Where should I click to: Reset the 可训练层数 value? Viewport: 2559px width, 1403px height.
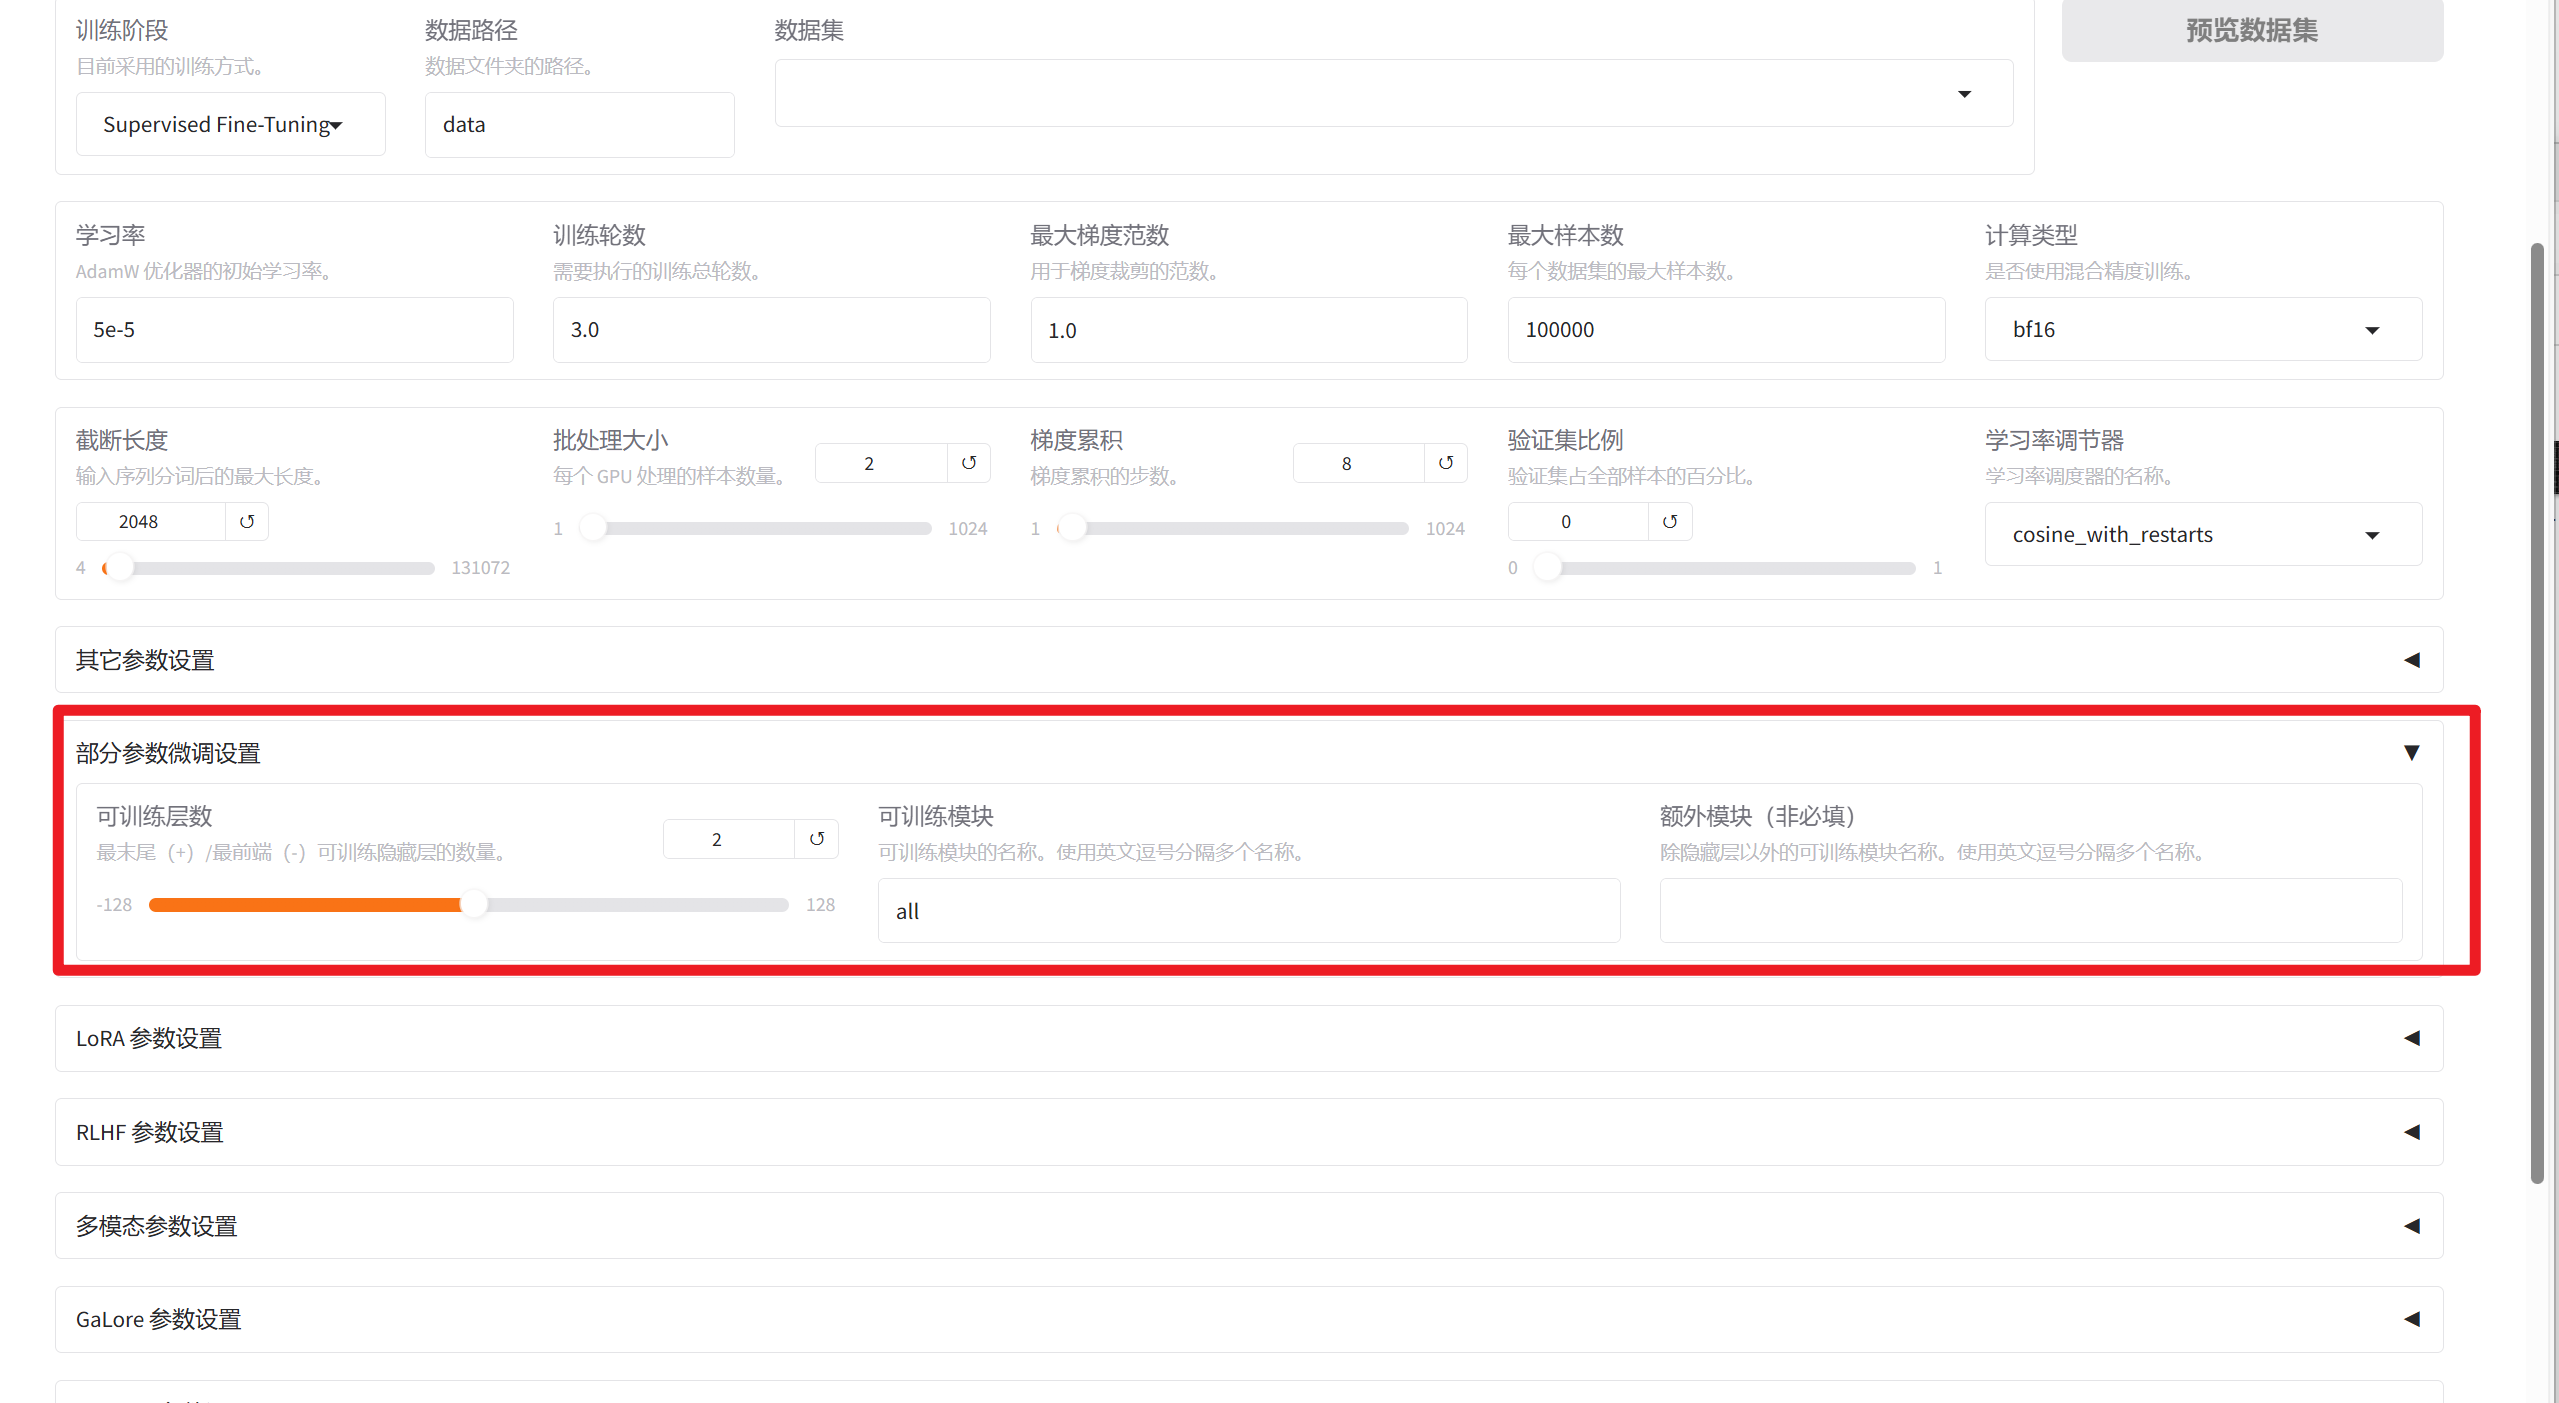816,838
